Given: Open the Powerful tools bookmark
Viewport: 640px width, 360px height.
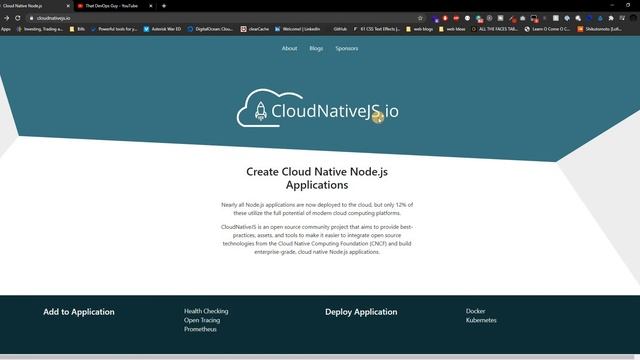Looking at the screenshot, I should pyautogui.click(x=114, y=29).
